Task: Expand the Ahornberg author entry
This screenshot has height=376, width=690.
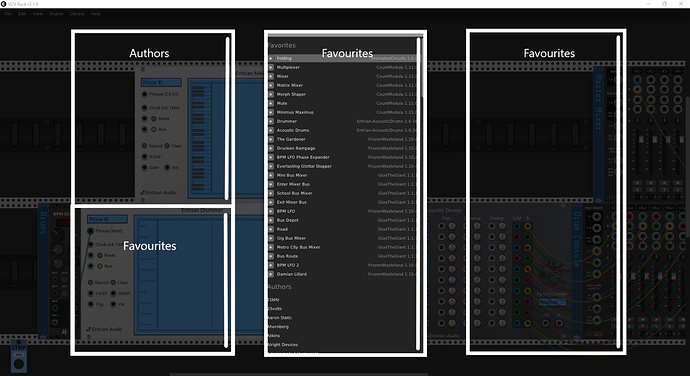Action: pyautogui.click(x=279, y=327)
